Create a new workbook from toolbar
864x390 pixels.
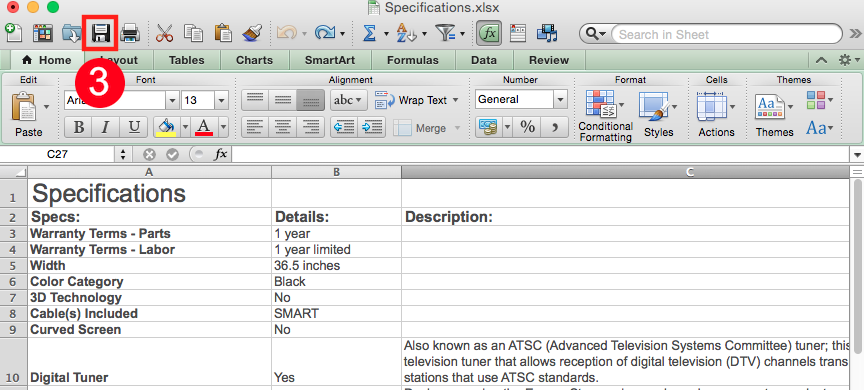click(x=13, y=34)
